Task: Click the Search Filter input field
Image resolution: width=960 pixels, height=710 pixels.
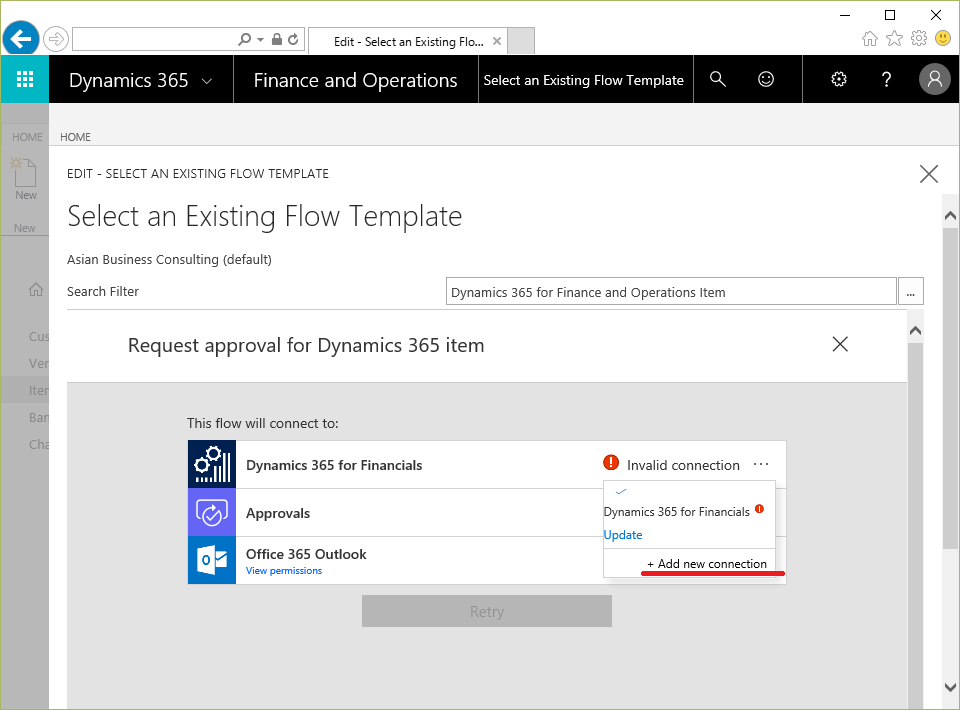Action: (671, 292)
